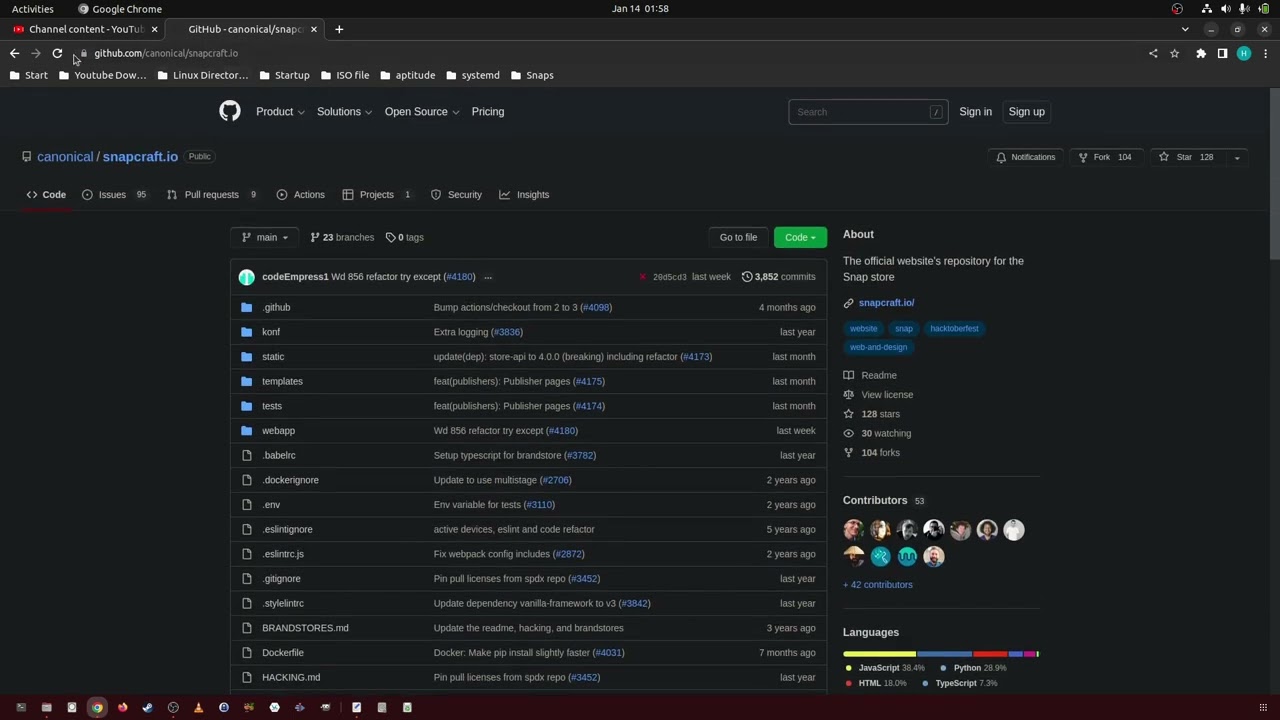
Task: Click Python 28.9% language entry
Action: coord(972,668)
